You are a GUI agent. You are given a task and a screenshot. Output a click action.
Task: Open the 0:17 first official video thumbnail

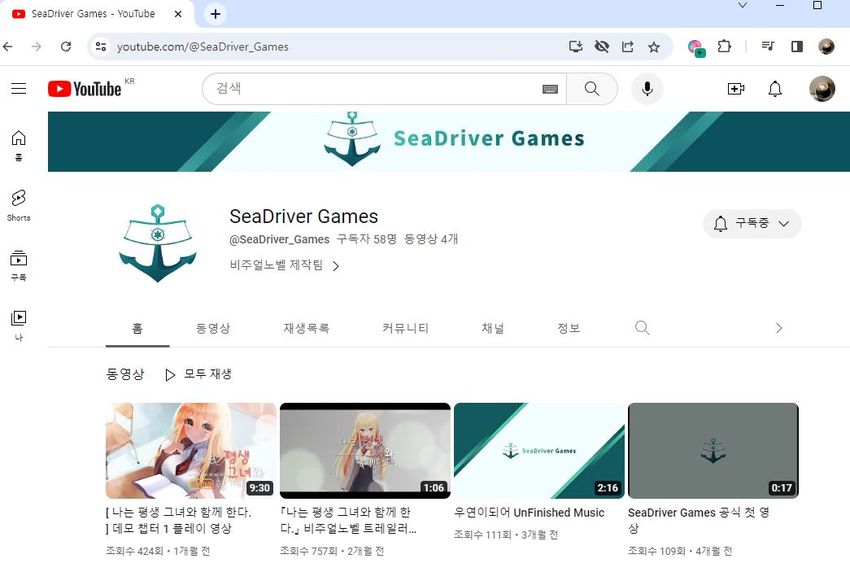click(x=713, y=451)
